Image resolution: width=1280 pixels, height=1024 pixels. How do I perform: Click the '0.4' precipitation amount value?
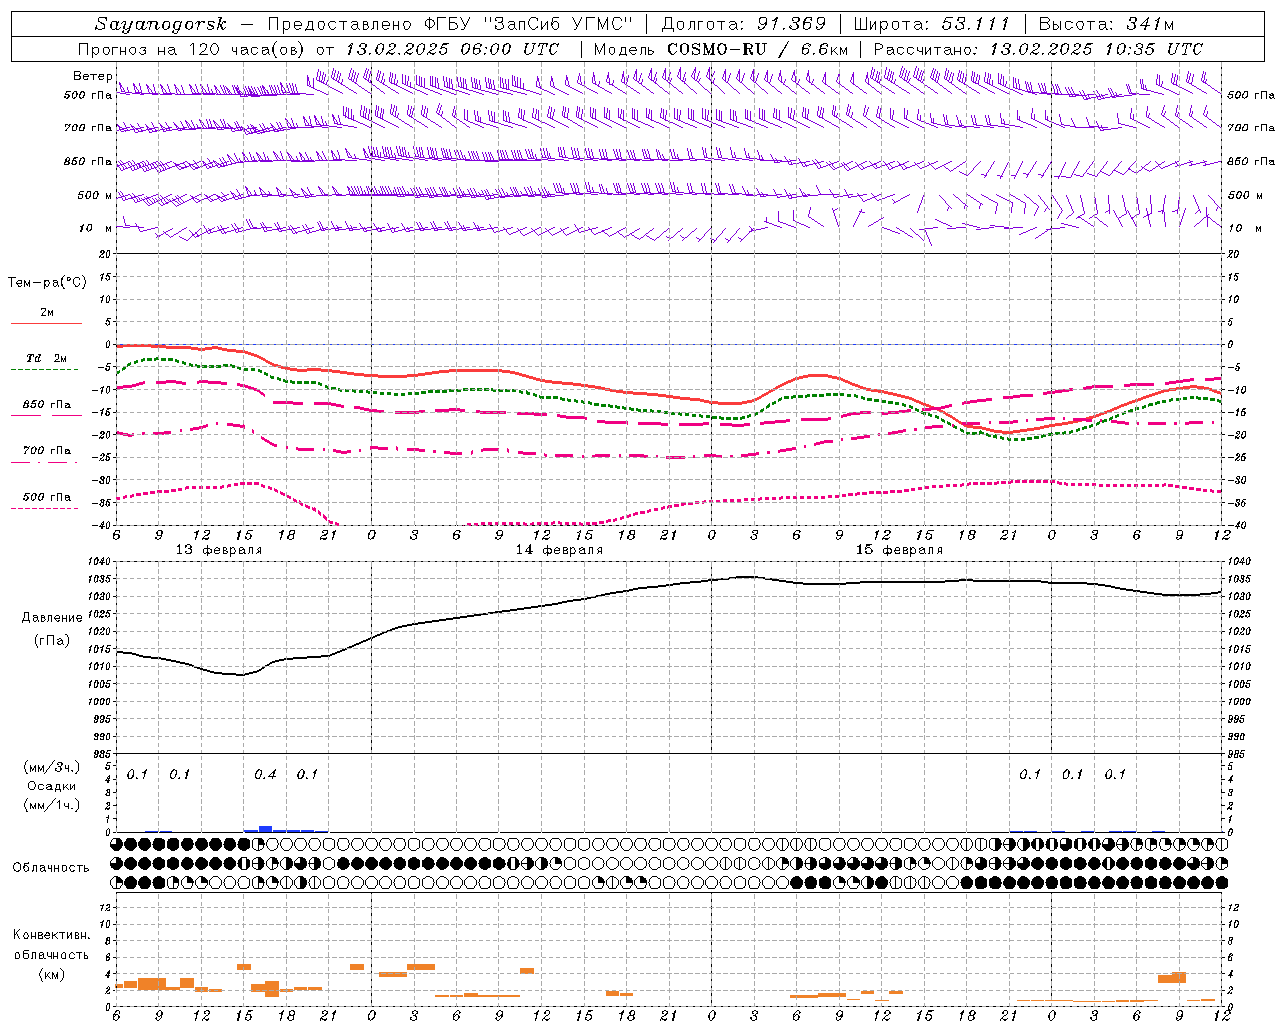click(x=265, y=774)
